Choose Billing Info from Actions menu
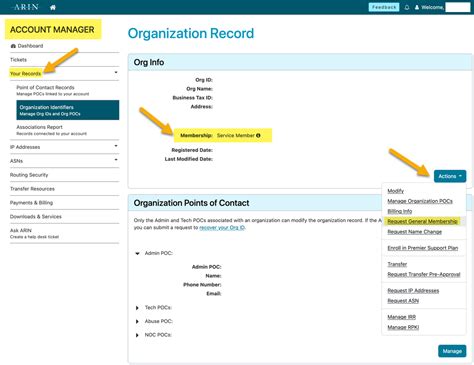 pyautogui.click(x=399, y=211)
